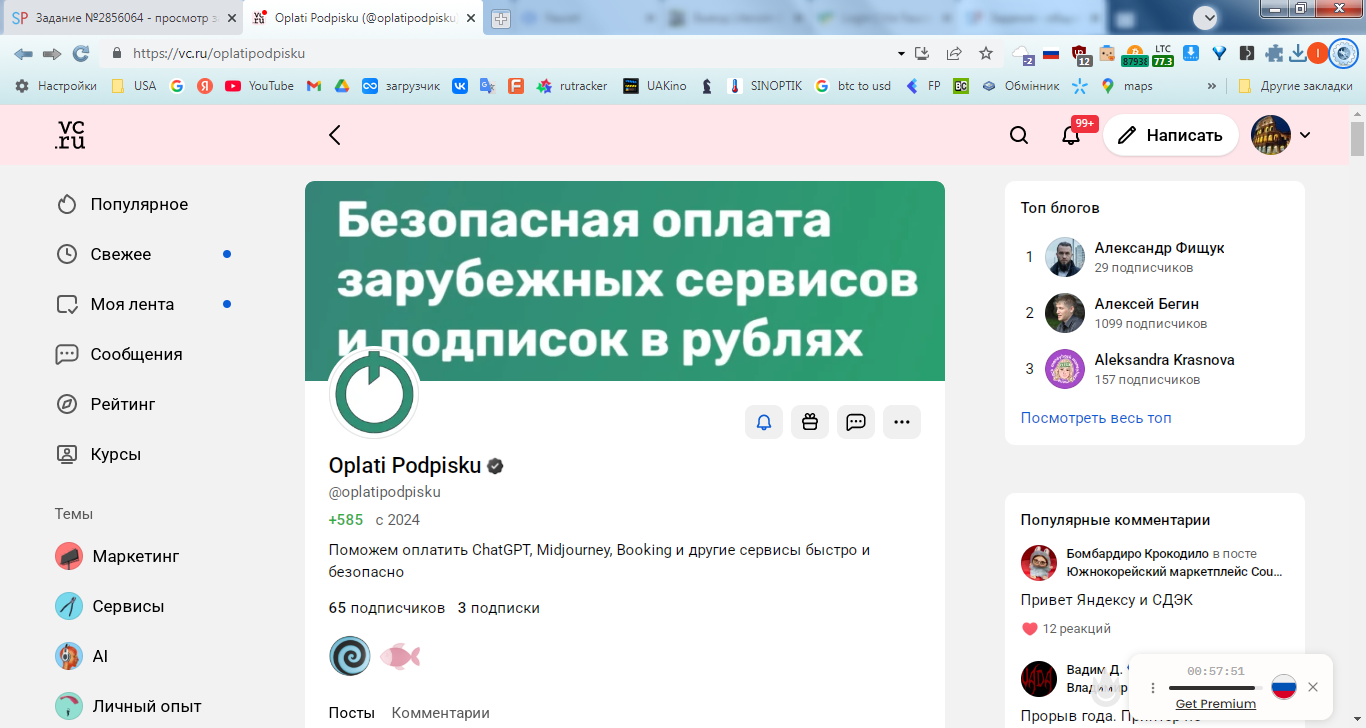Screen dimensions: 1366x728
Task: Open Свежее section in sidebar
Action: click(122, 254)
